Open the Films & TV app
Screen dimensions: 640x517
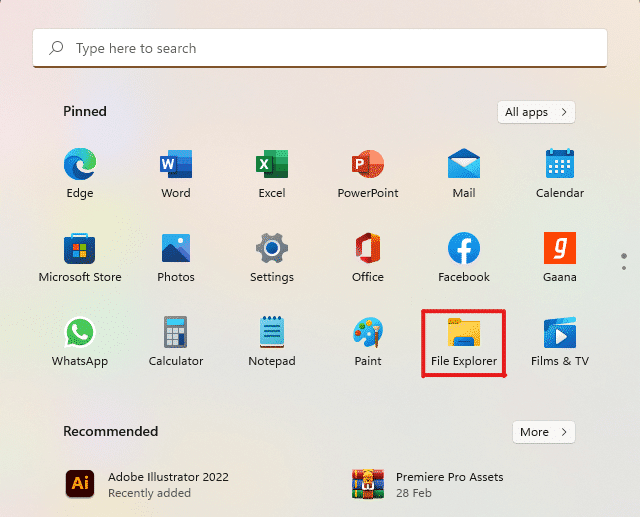560,342
